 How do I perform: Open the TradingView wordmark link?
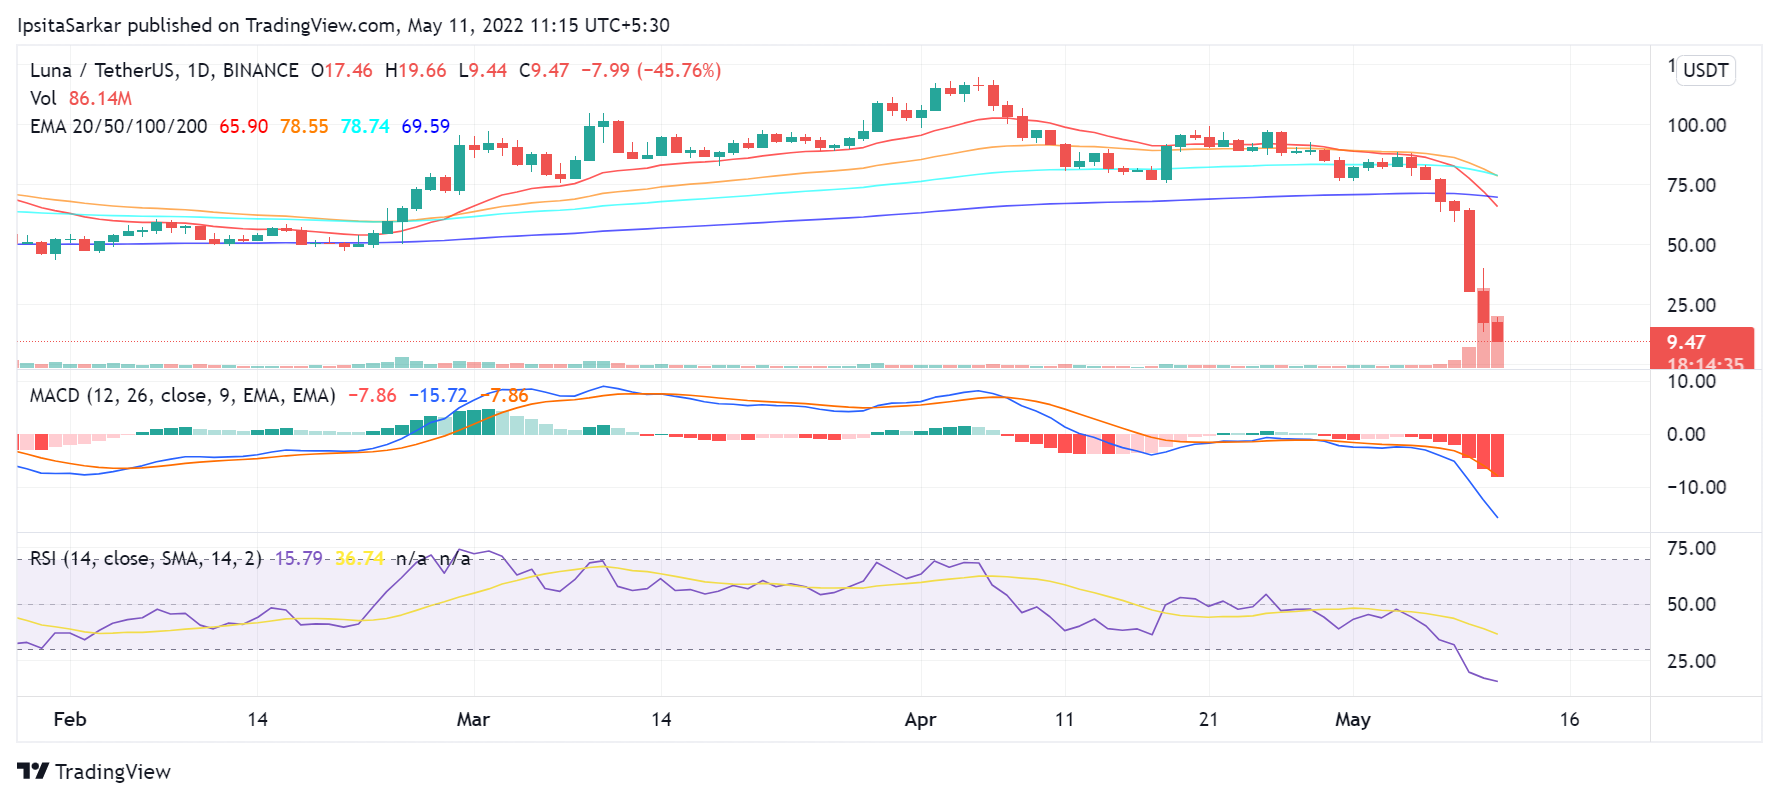[113, 772]
